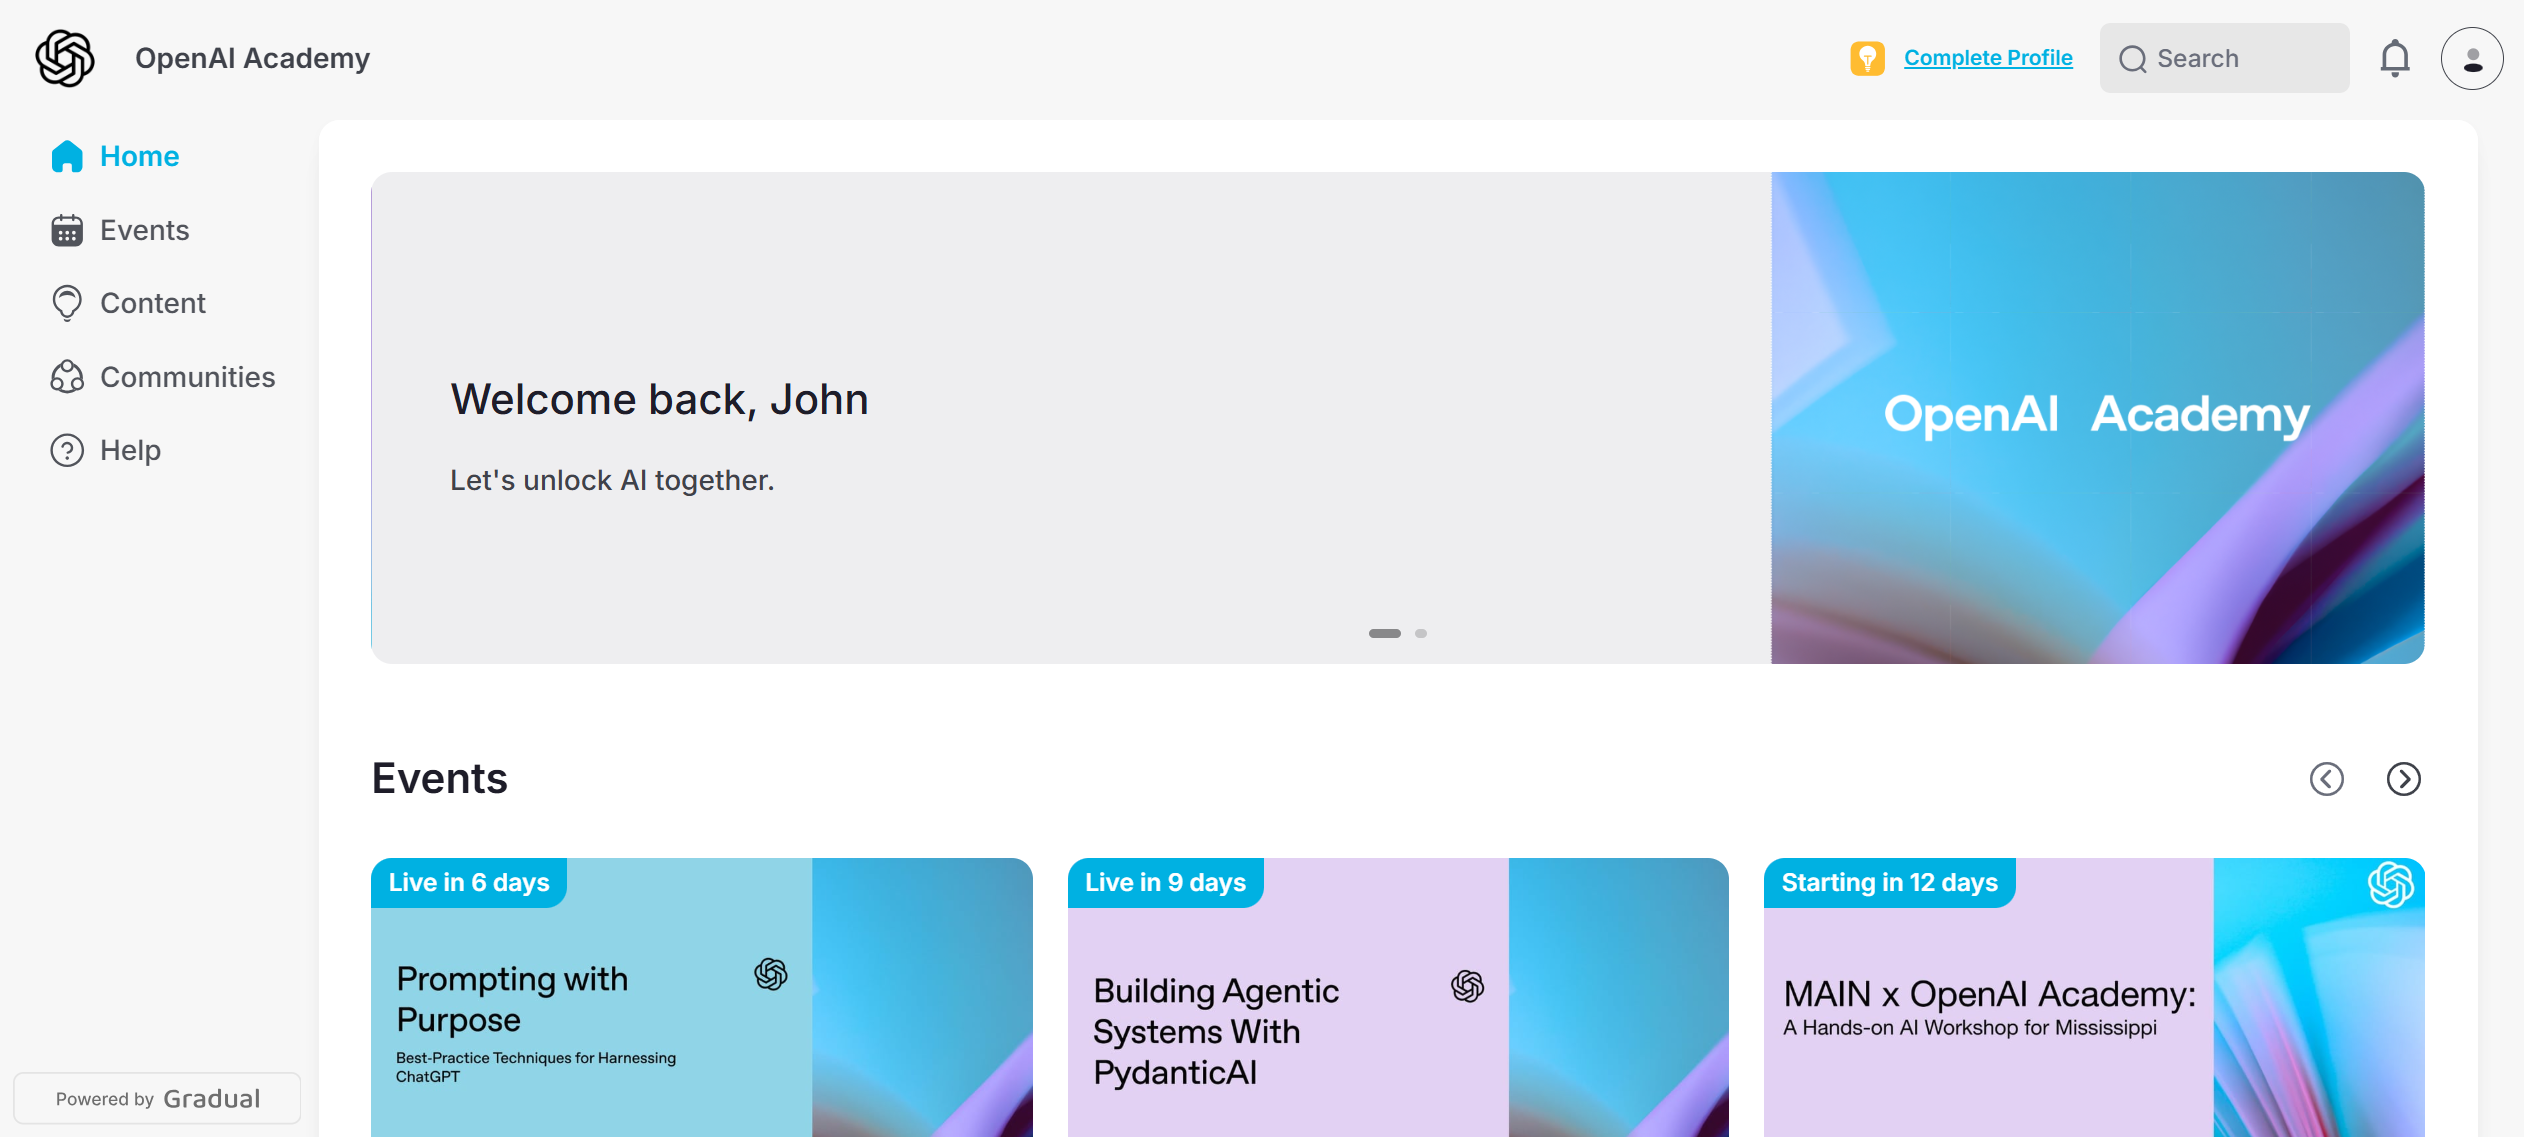Open Building Agentic Systems With PydanticAI card

click(x=1398, y=997)
